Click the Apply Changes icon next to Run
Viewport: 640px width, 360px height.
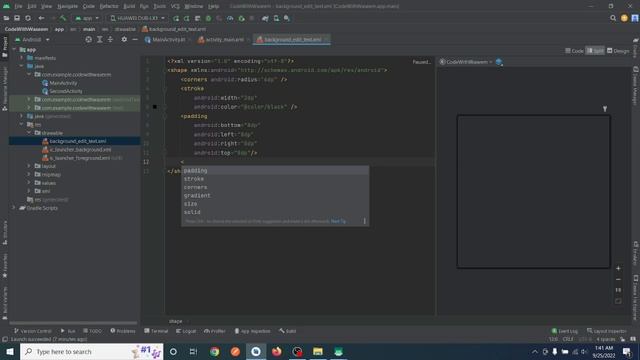coord(187,18)
